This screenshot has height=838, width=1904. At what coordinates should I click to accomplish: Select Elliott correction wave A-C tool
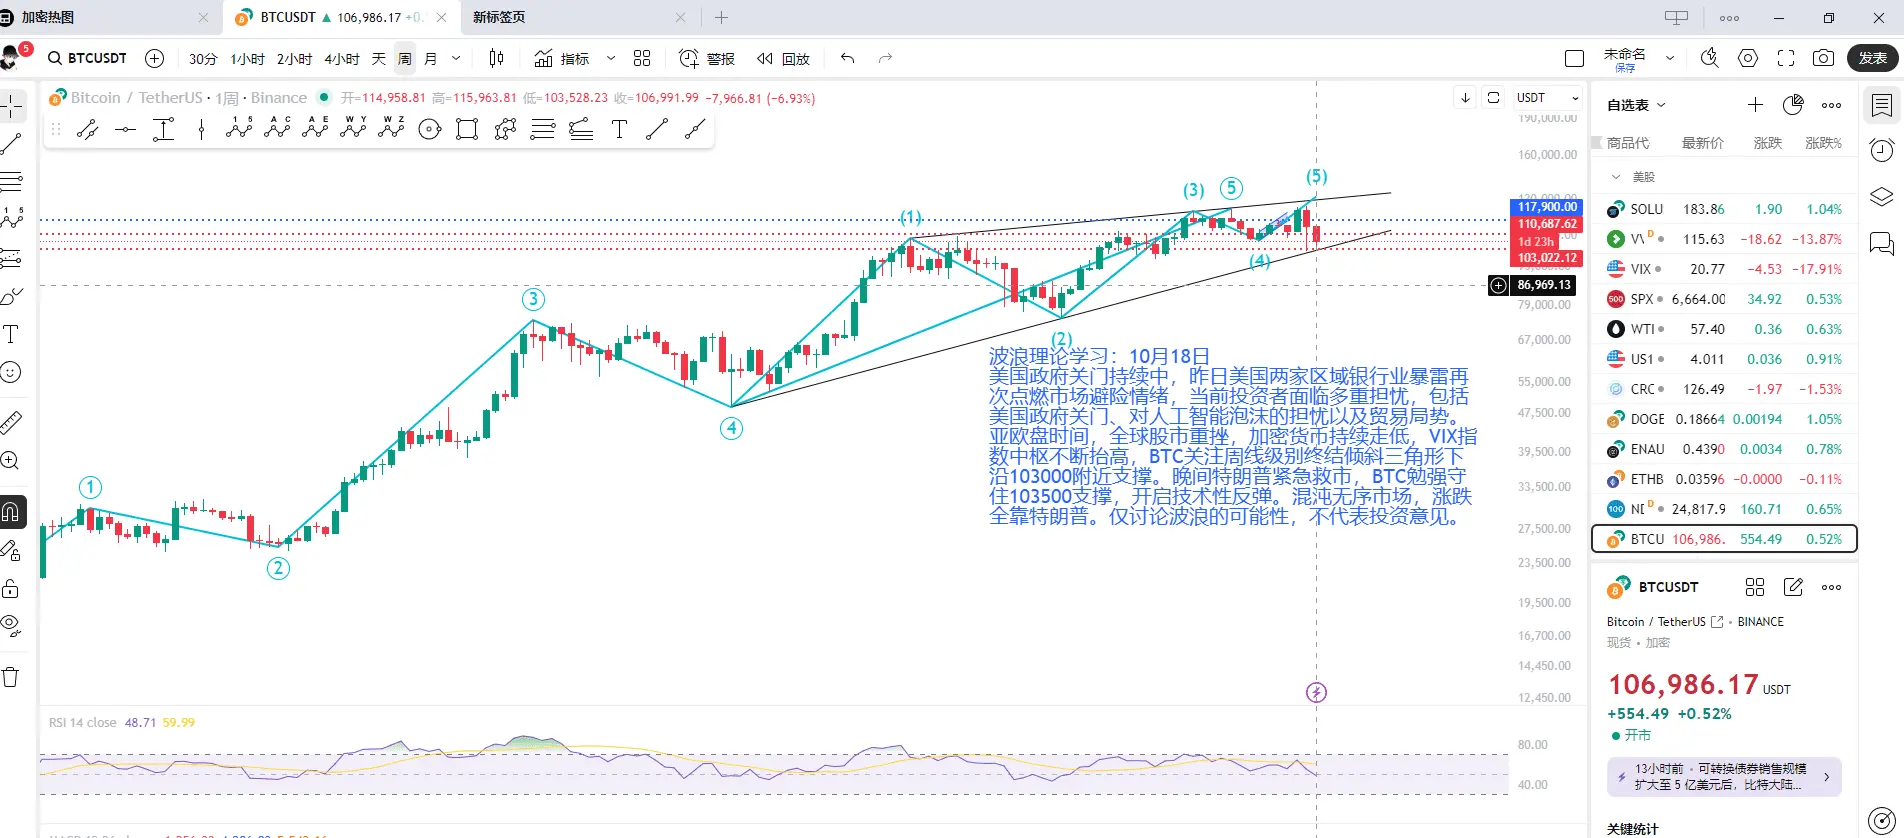(278, 127)
